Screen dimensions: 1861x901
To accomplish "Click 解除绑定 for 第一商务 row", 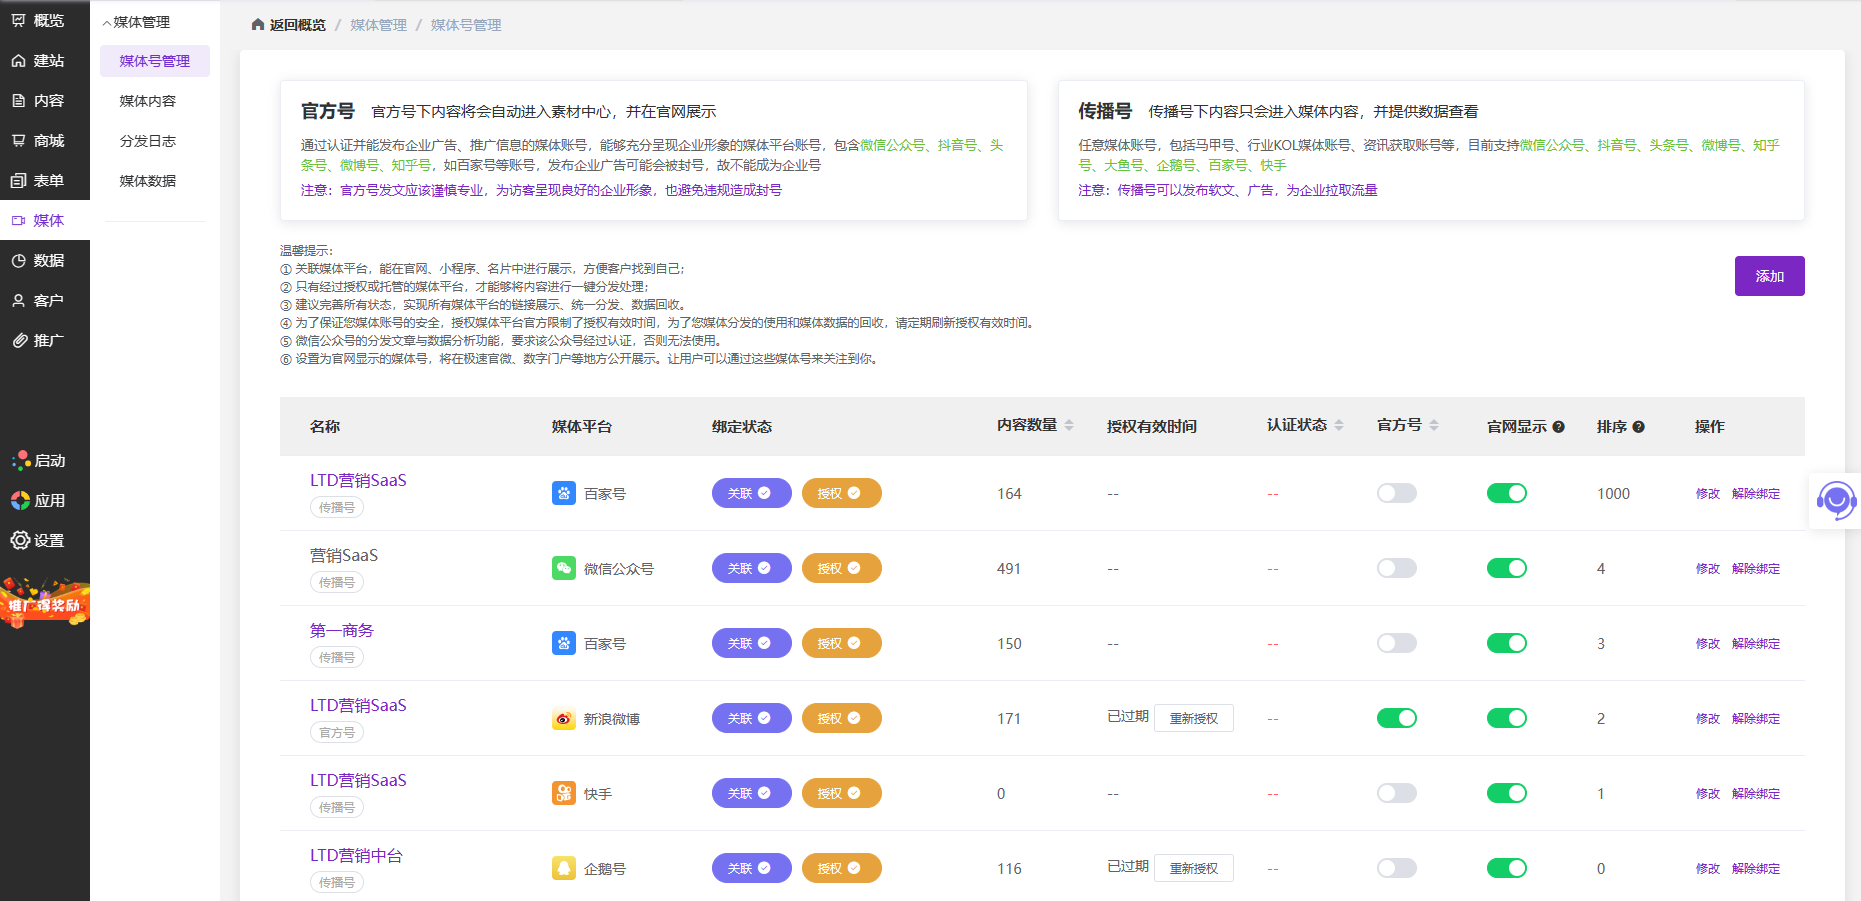I will pos(1755,643).
